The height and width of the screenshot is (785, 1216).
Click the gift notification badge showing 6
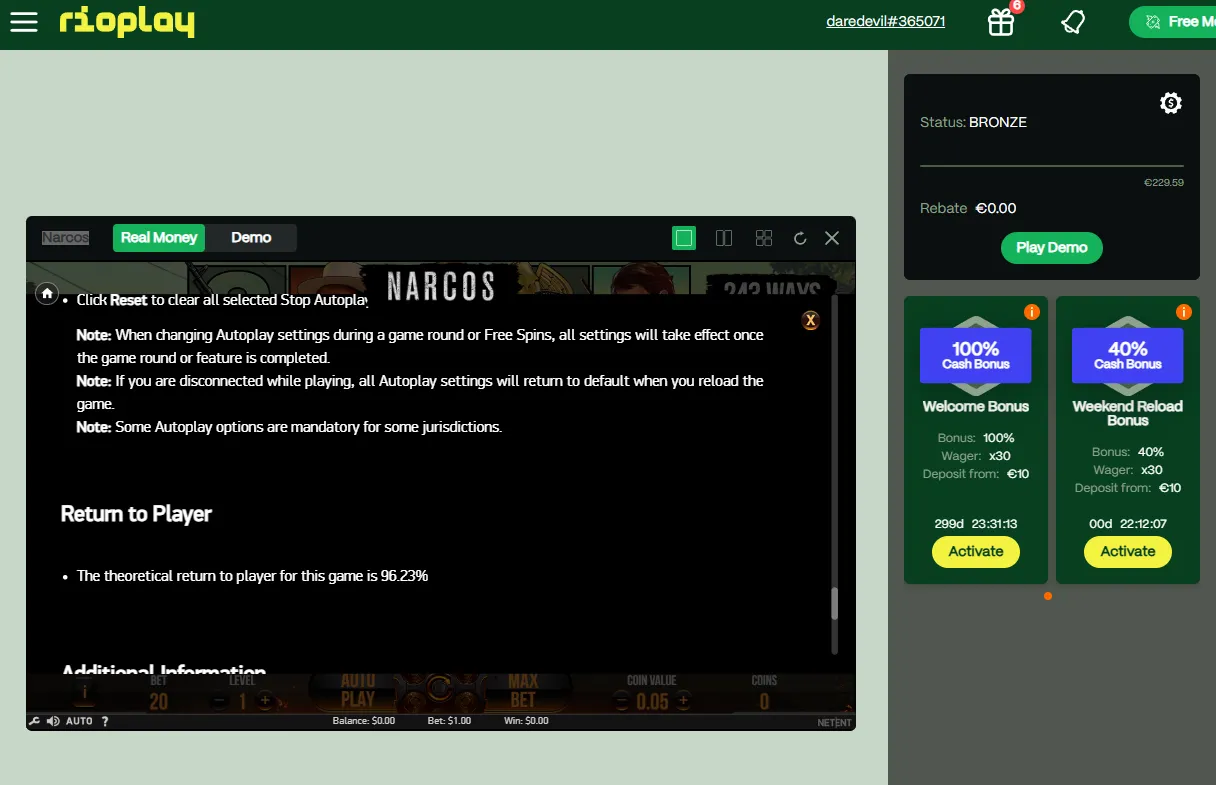tap(1017, 6)
